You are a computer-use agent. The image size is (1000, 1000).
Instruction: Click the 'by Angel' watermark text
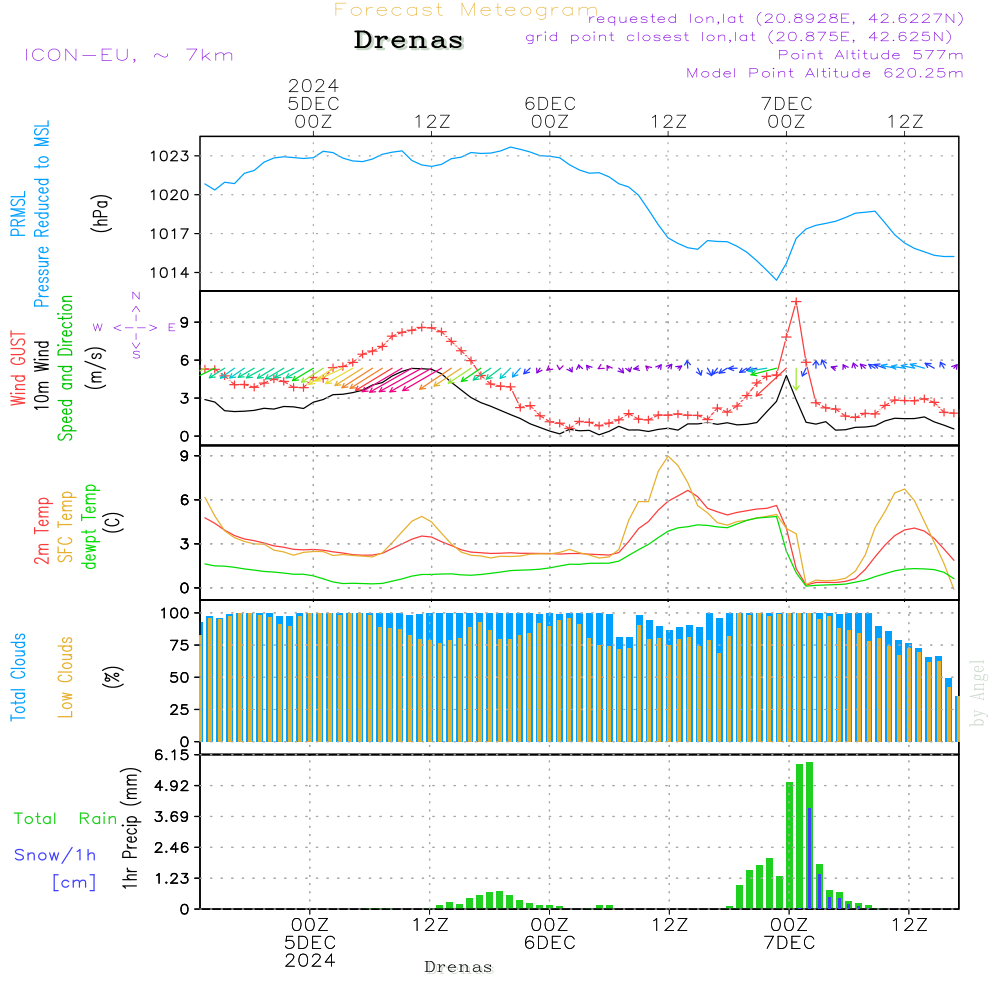(x=978, y=693)
